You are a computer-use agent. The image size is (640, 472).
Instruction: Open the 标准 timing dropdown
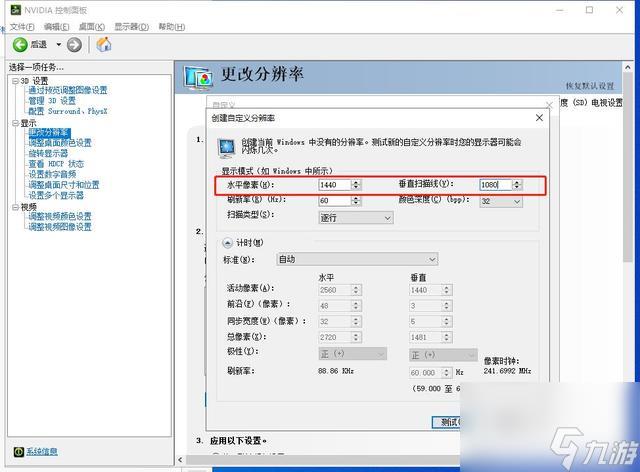[357, 259]
